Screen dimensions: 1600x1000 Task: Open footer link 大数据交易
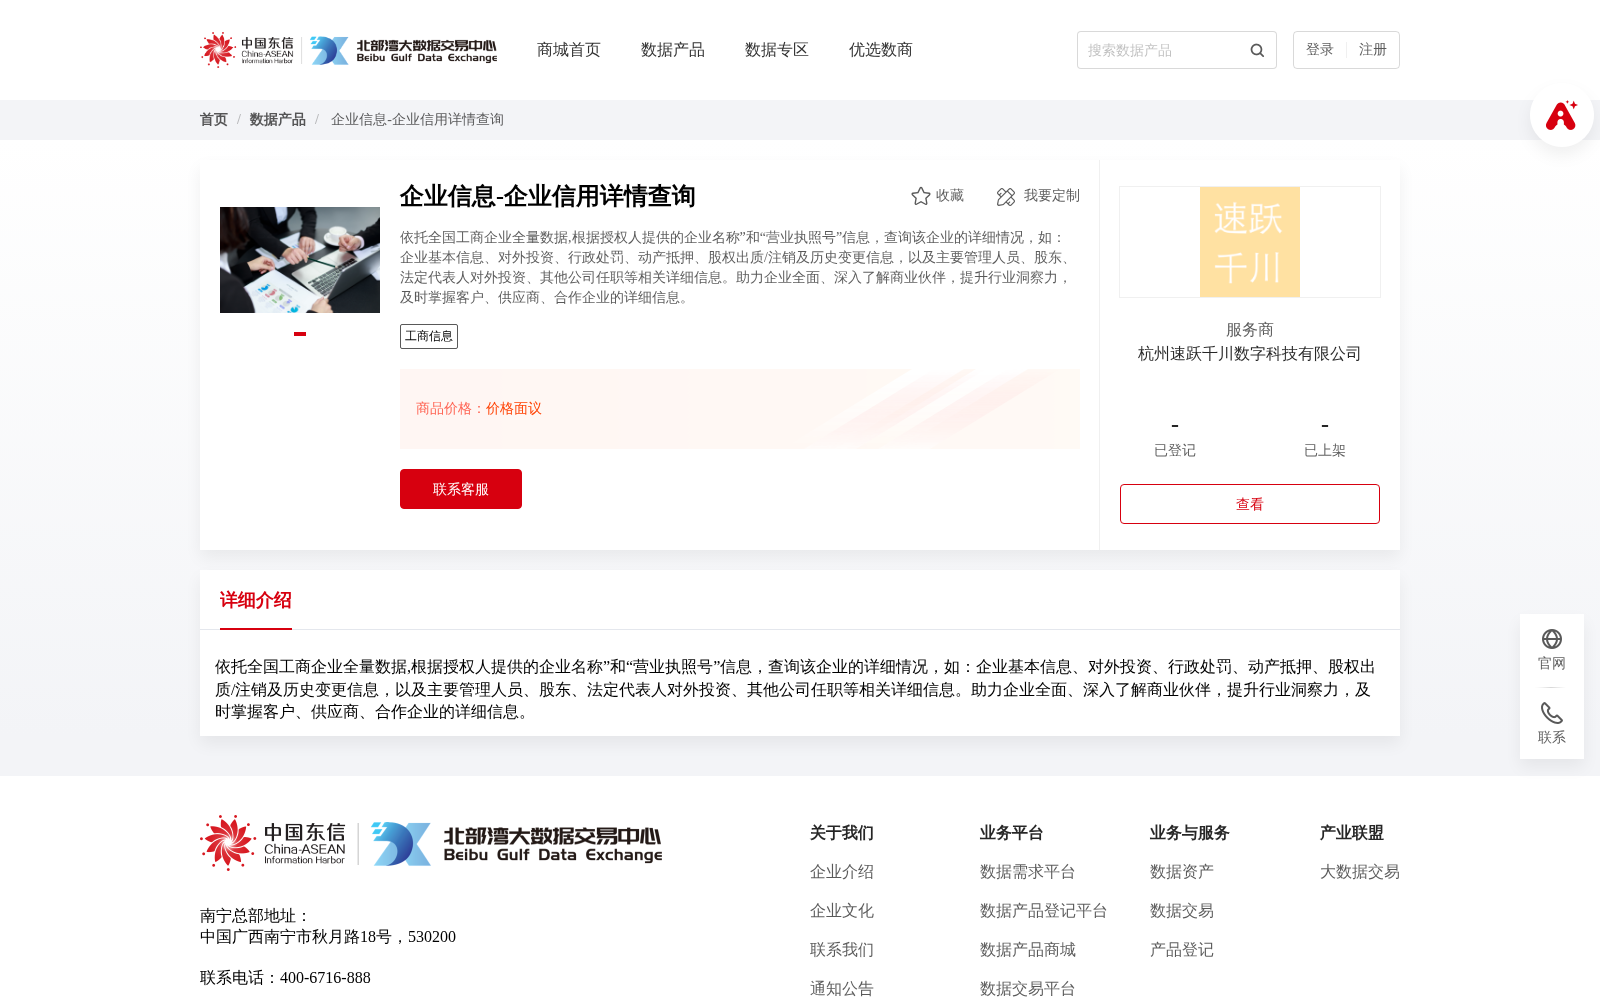click(x=1360, y=872)
